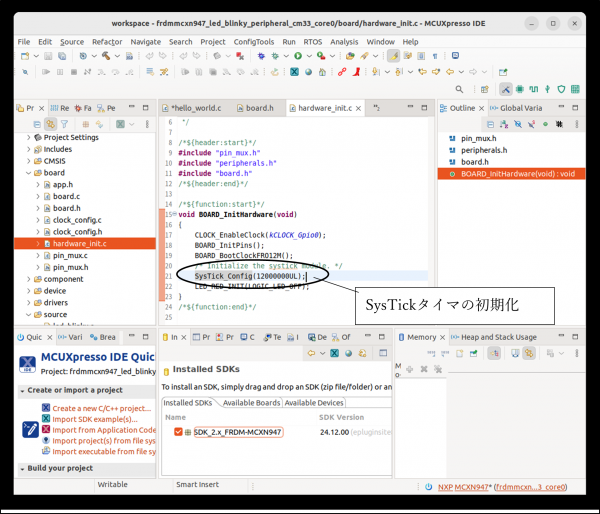Toggle Mark Occurrences highlighter in toolbar
The width and height of the screenshot is (600, 514).
(393, 56)
